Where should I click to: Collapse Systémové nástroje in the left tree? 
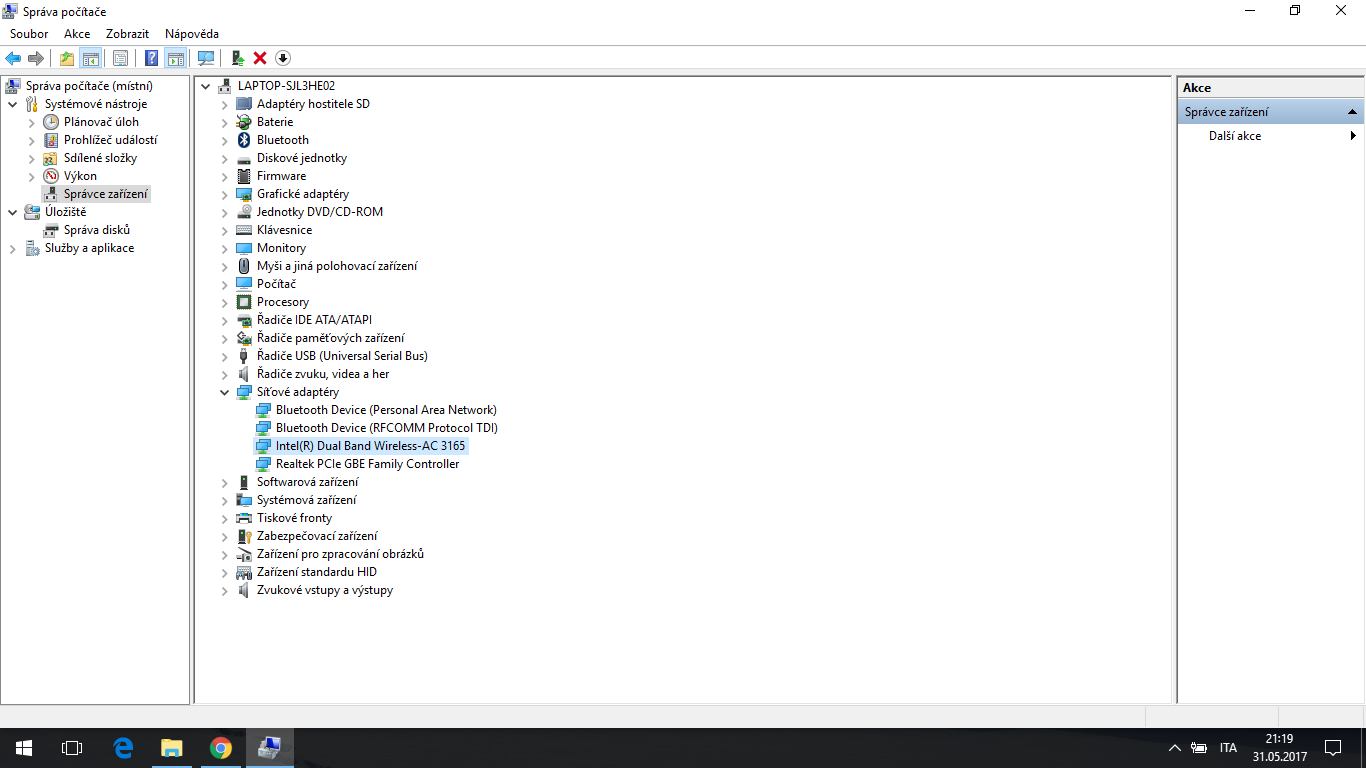pos(13,104)
